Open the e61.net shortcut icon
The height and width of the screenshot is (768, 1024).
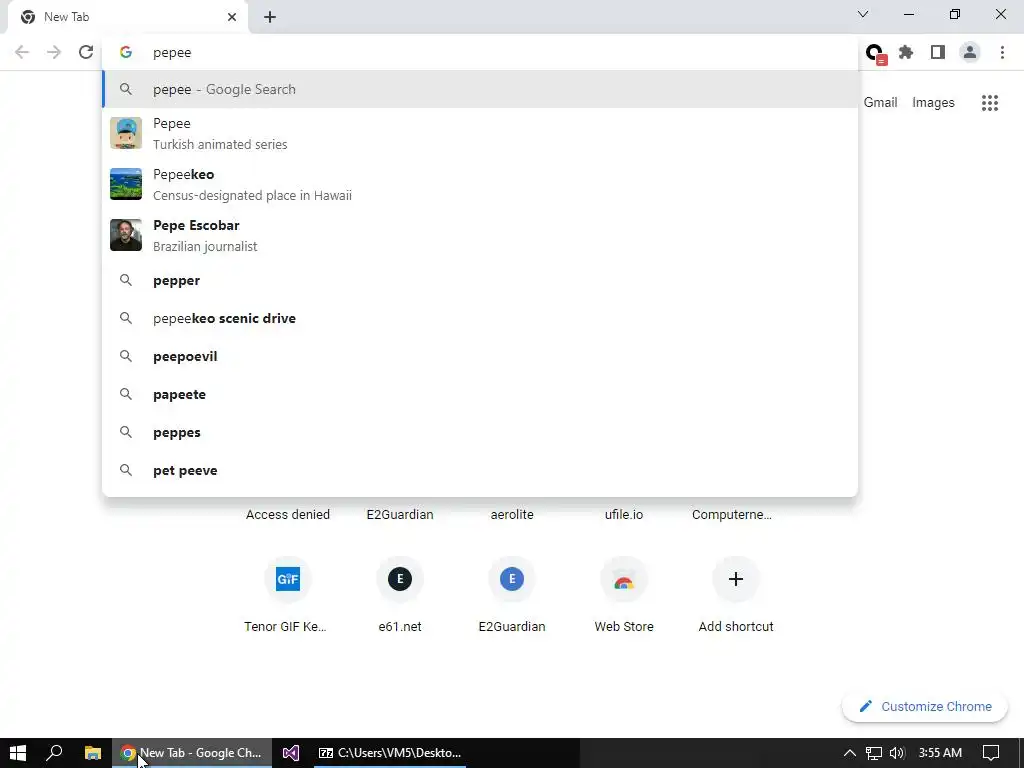coord(400,579)
